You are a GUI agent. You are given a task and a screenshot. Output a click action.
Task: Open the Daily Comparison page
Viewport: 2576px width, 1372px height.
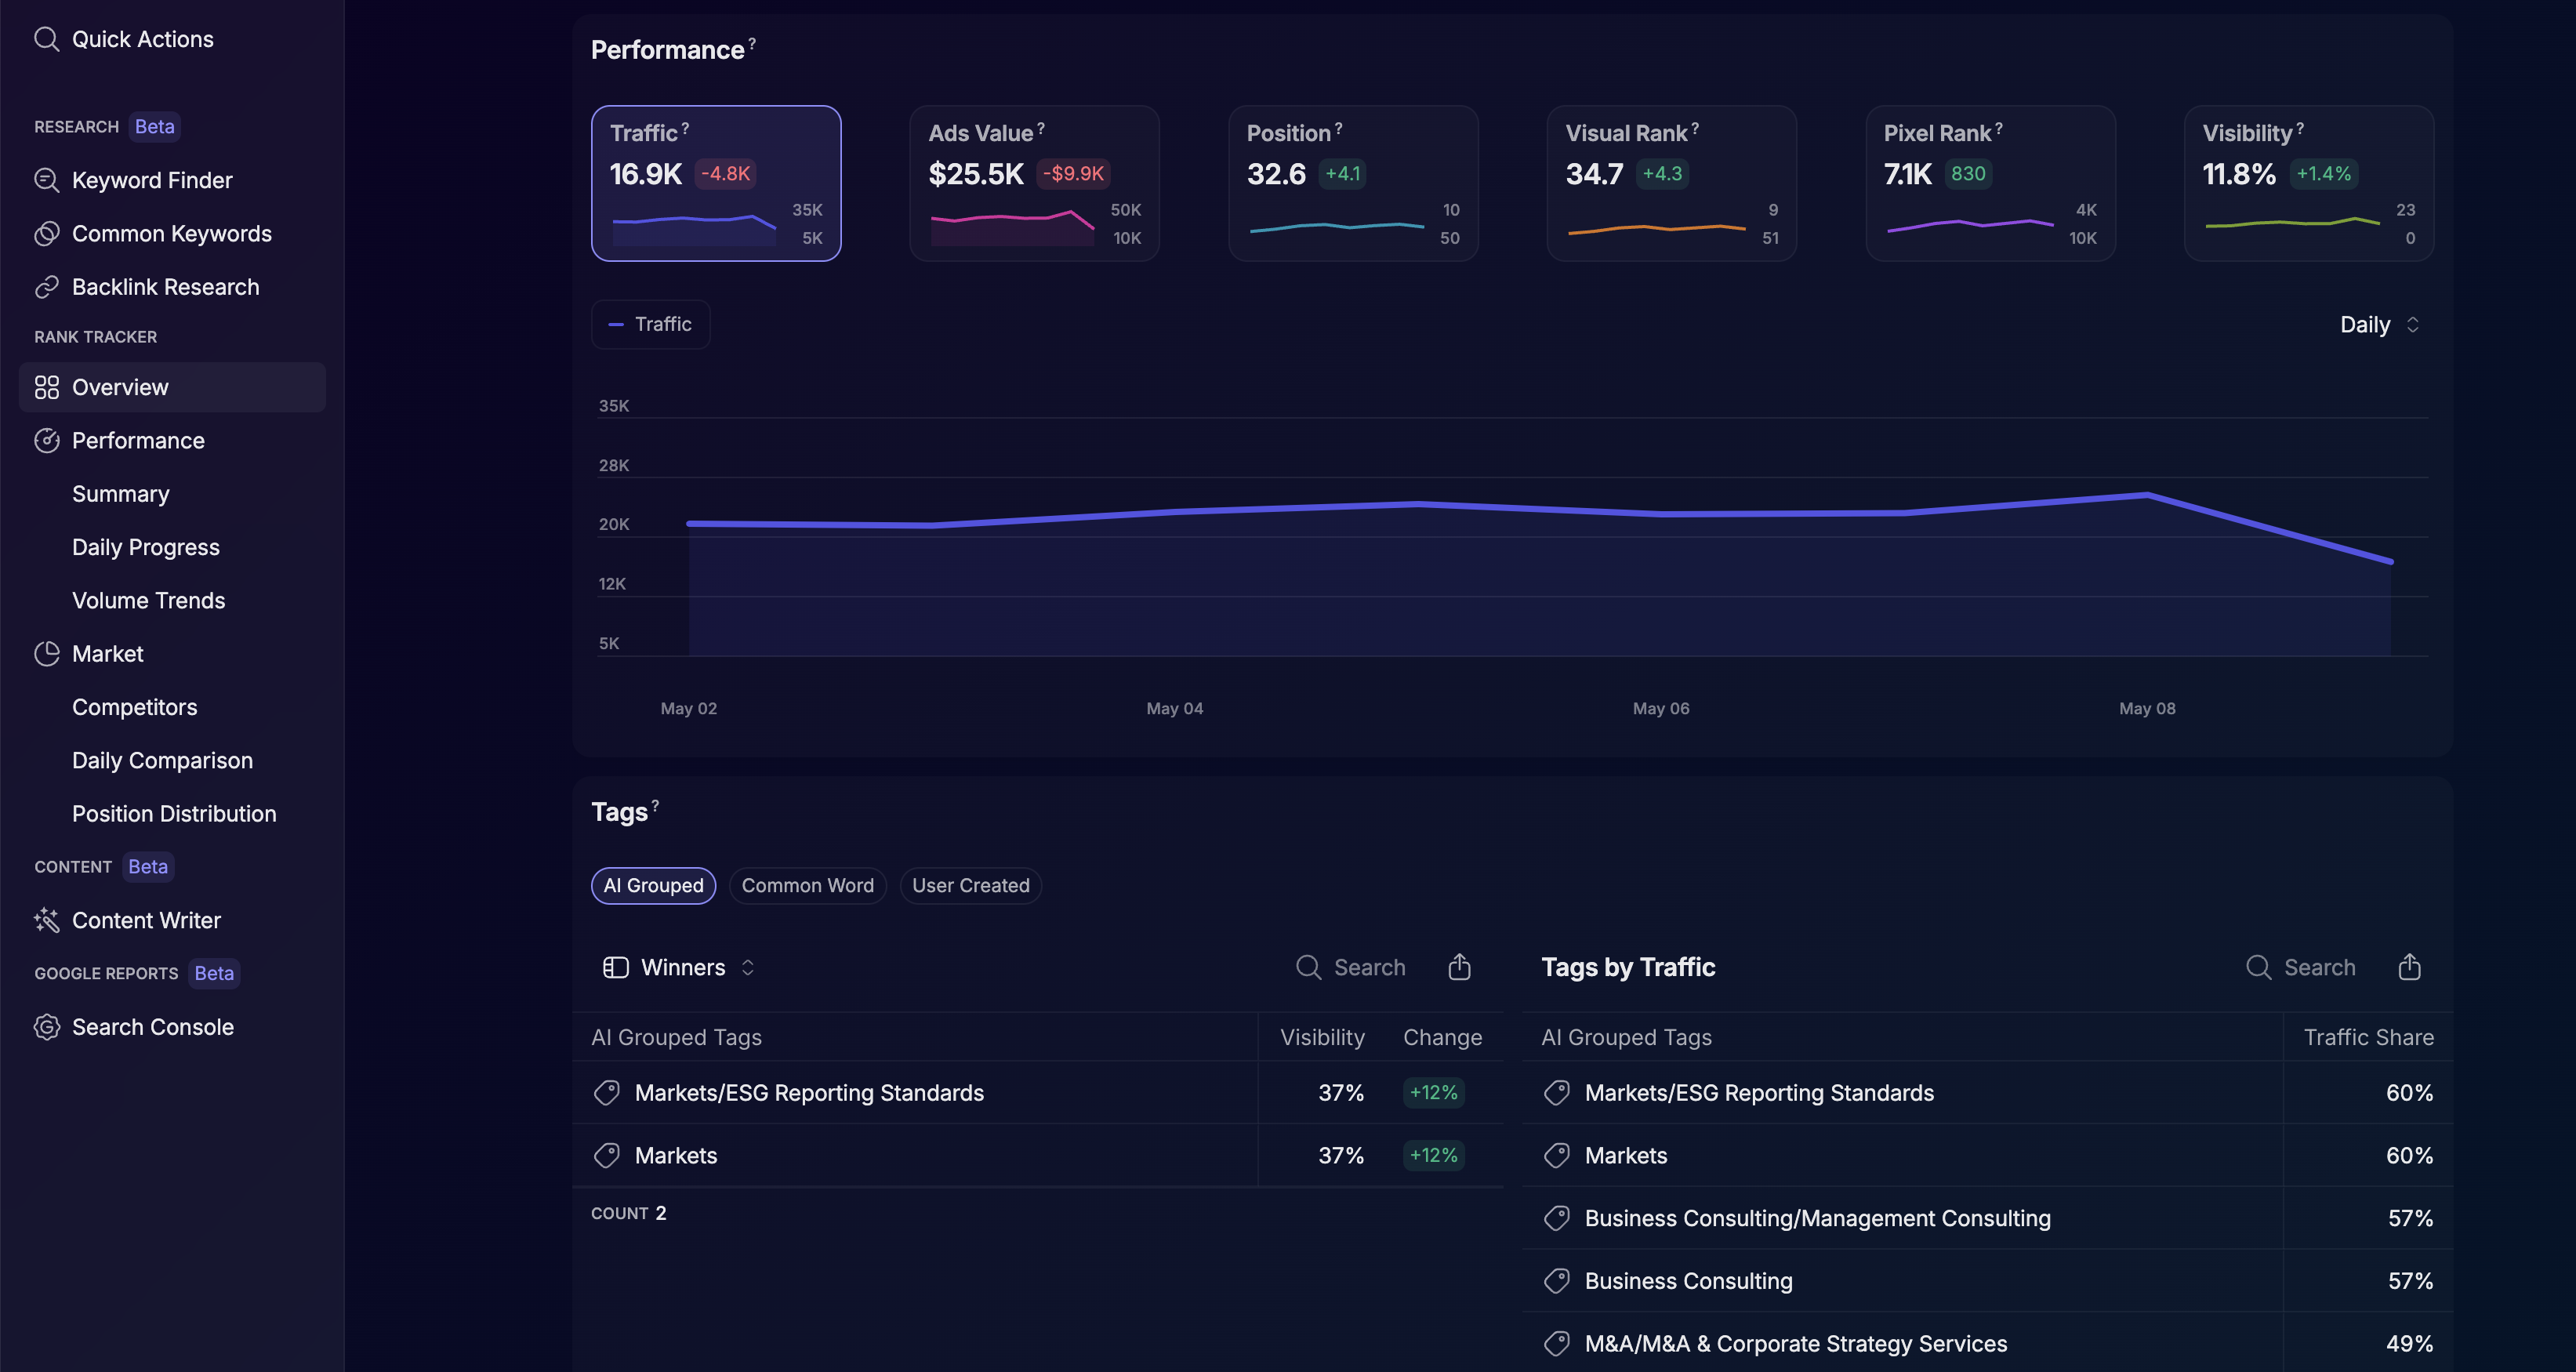(x=162, y=760)
